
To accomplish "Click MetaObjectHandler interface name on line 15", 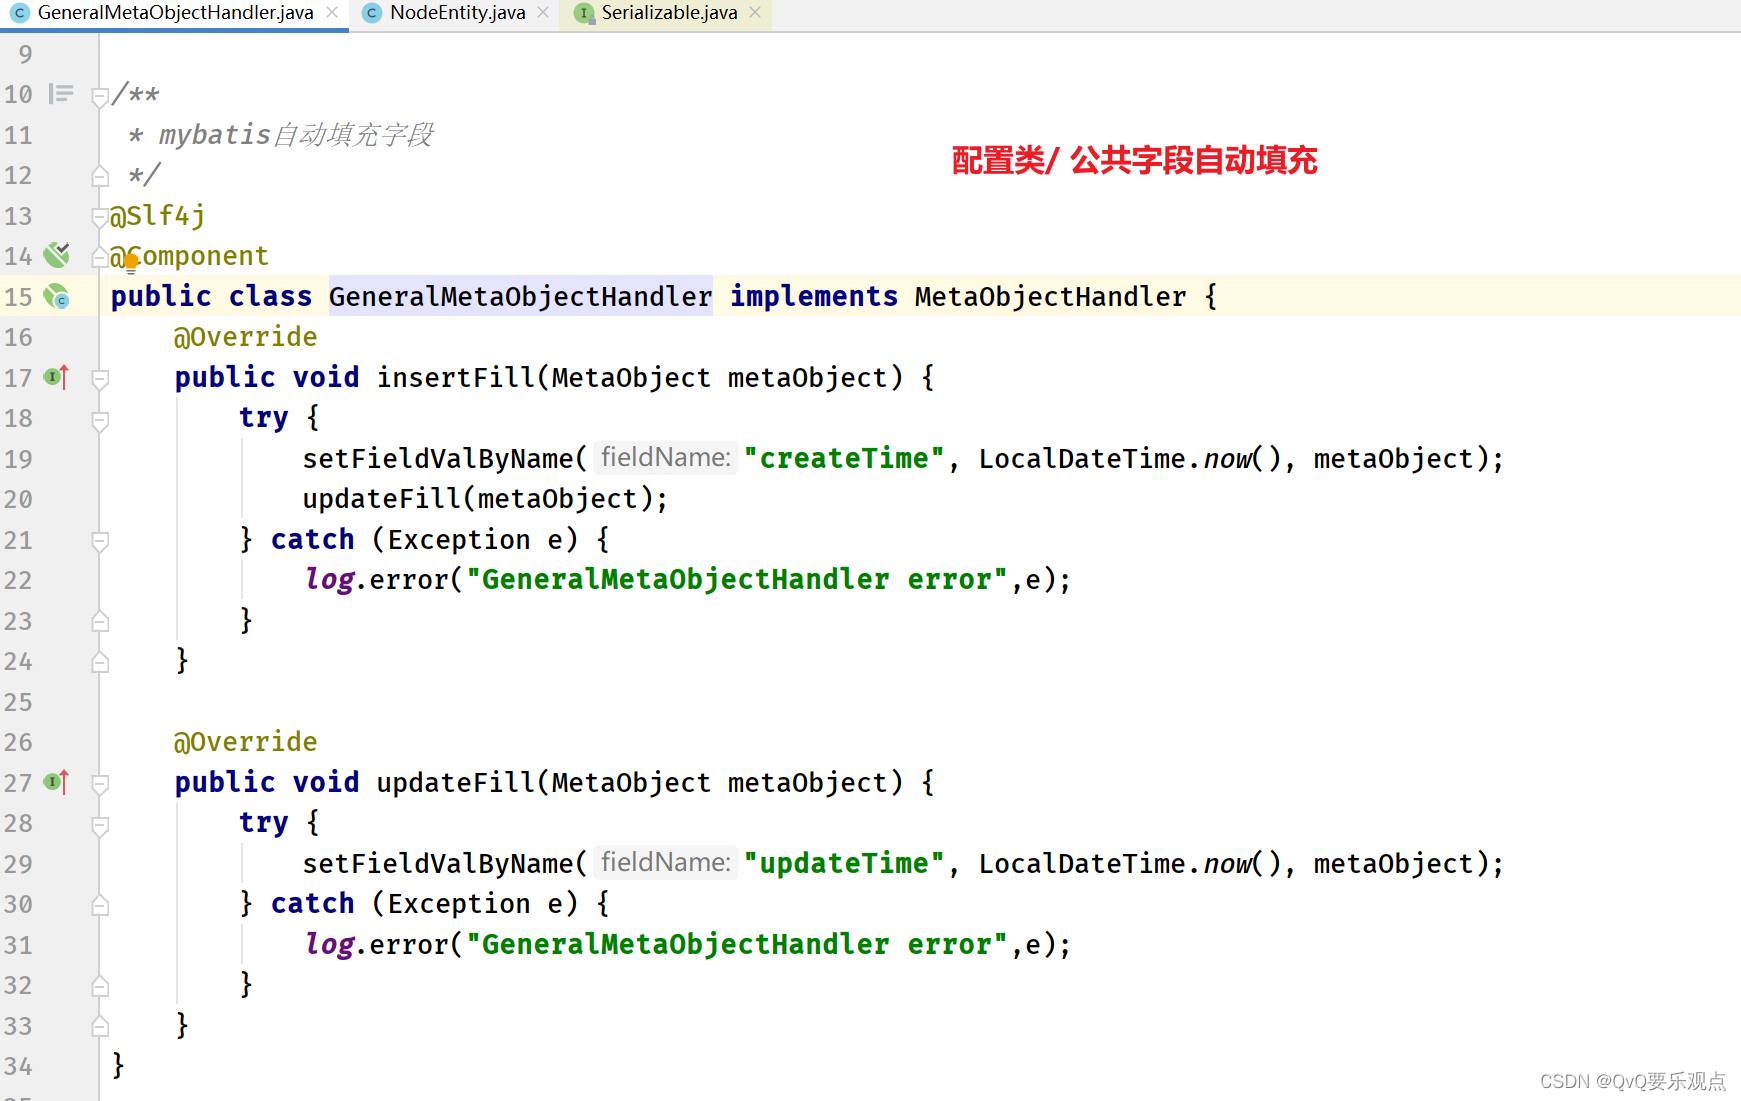I will tap(1050, 296).
